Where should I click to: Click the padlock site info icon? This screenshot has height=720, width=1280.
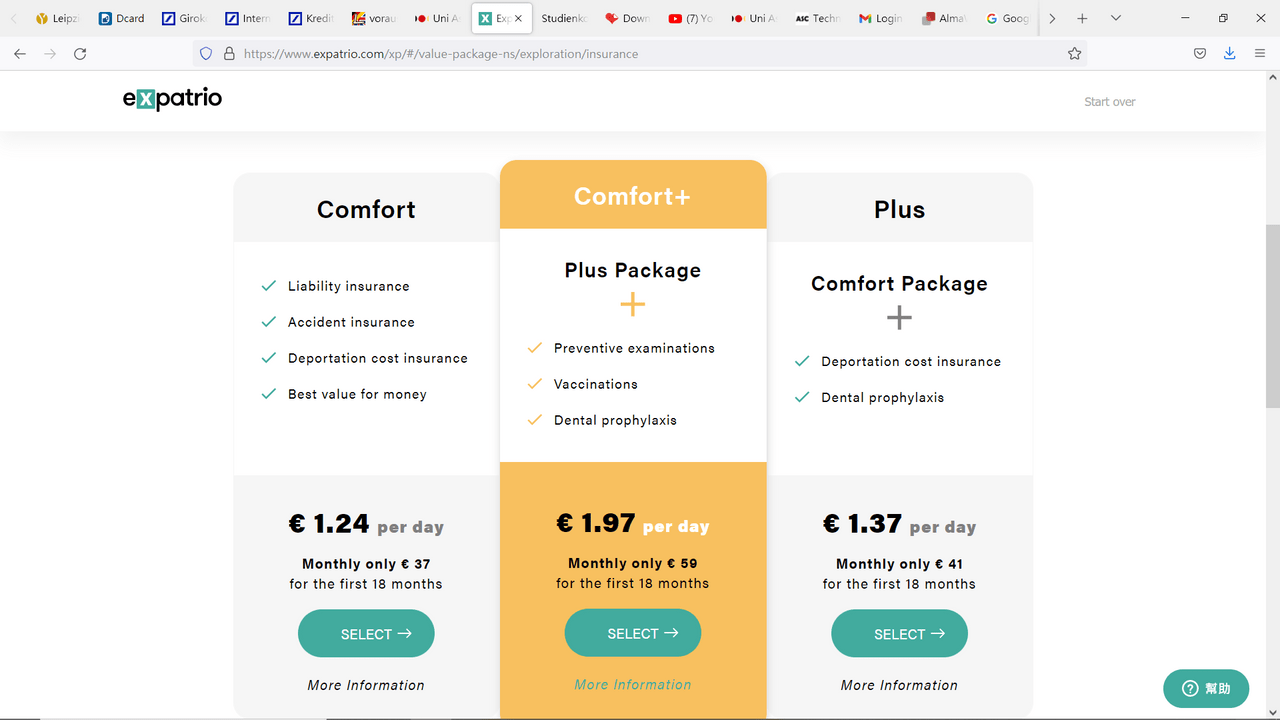229,54
